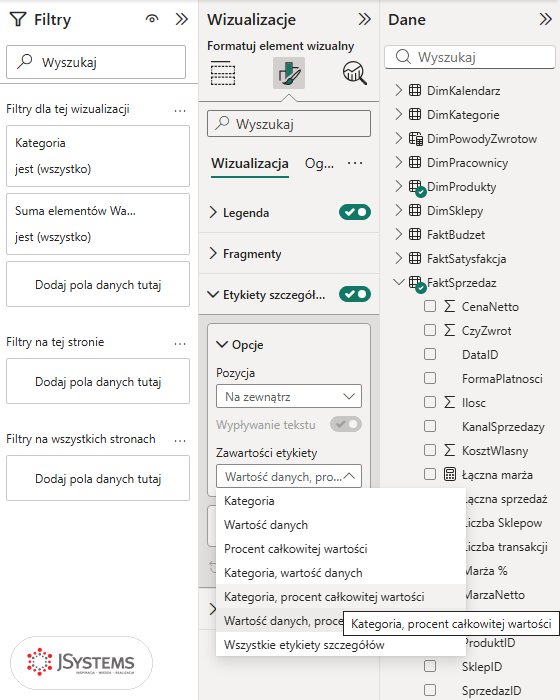Viewport: 560px width, 700px height.
Task: Check the FormaPlatnosci field checkbox
Action: point(430,379)
